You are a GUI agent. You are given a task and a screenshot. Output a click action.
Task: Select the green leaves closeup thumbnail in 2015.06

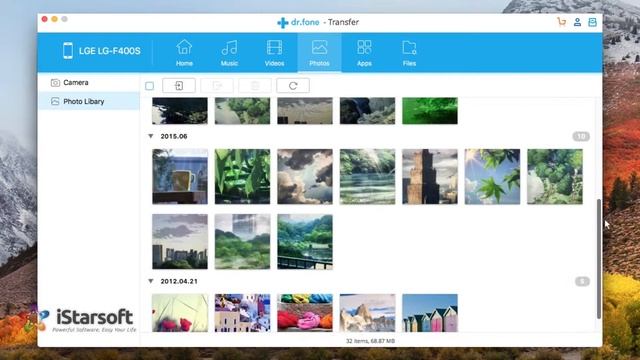point(242,176)
